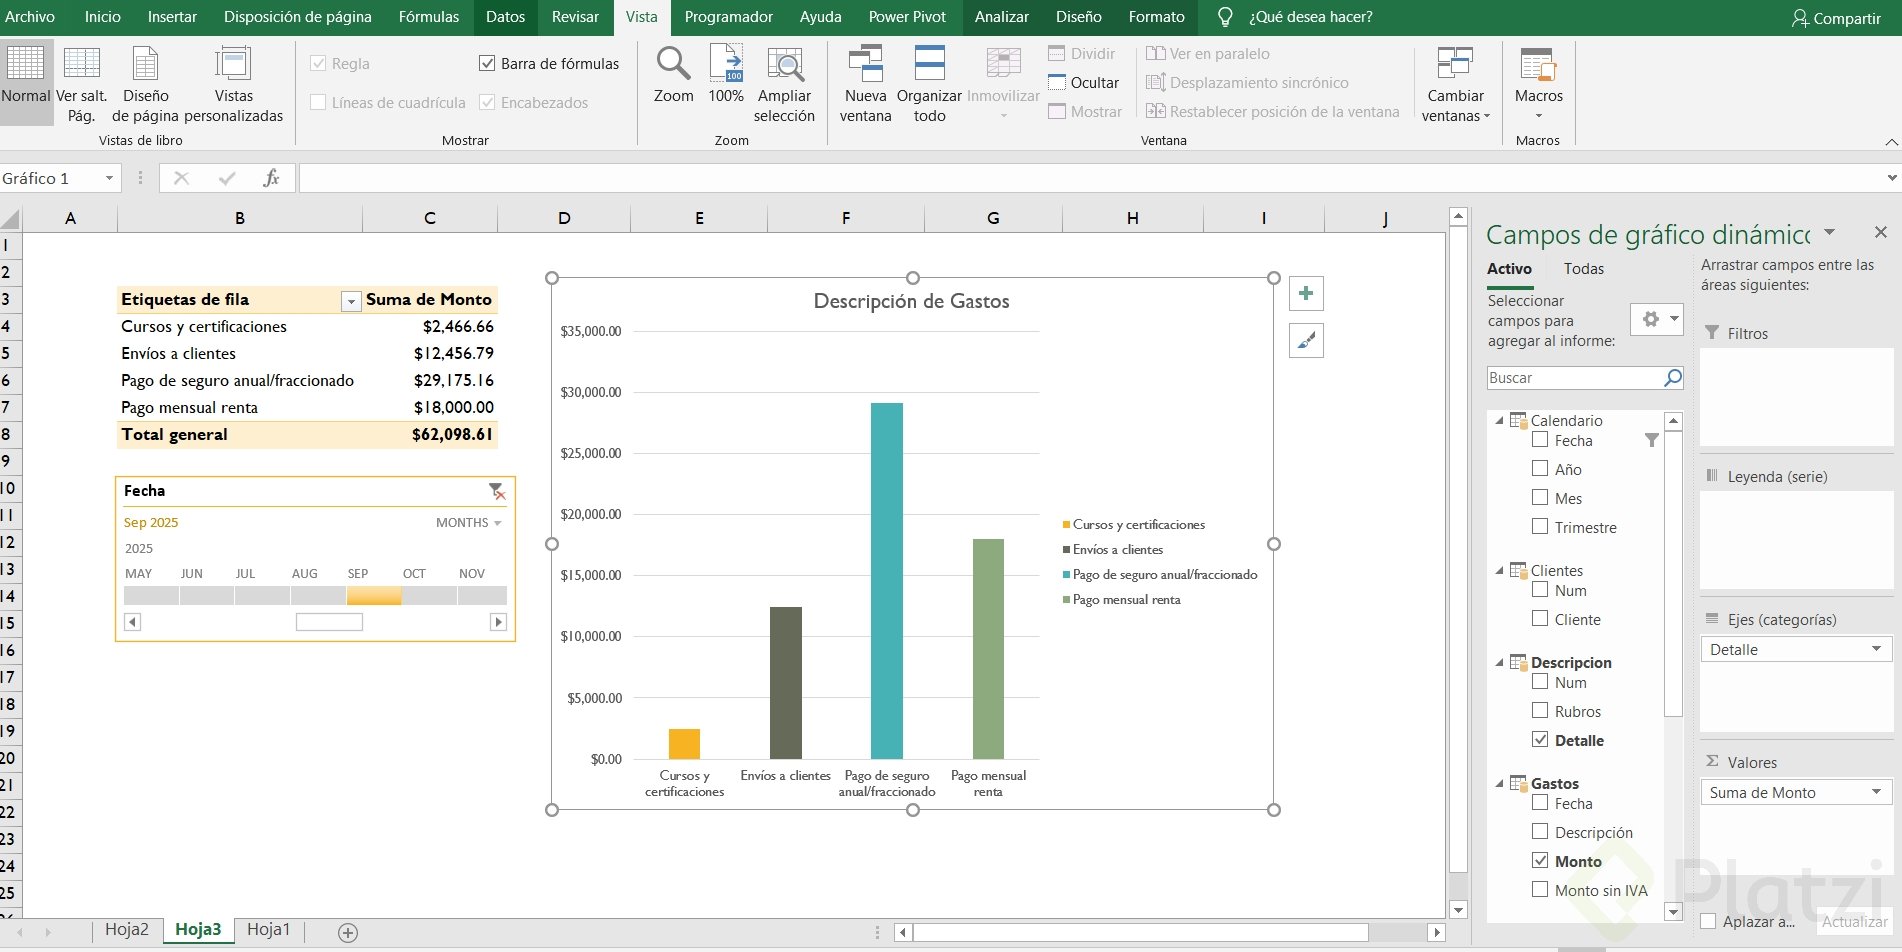Open chart styles paintbrush button
1902x952 pixels.
click(1306, 341)
